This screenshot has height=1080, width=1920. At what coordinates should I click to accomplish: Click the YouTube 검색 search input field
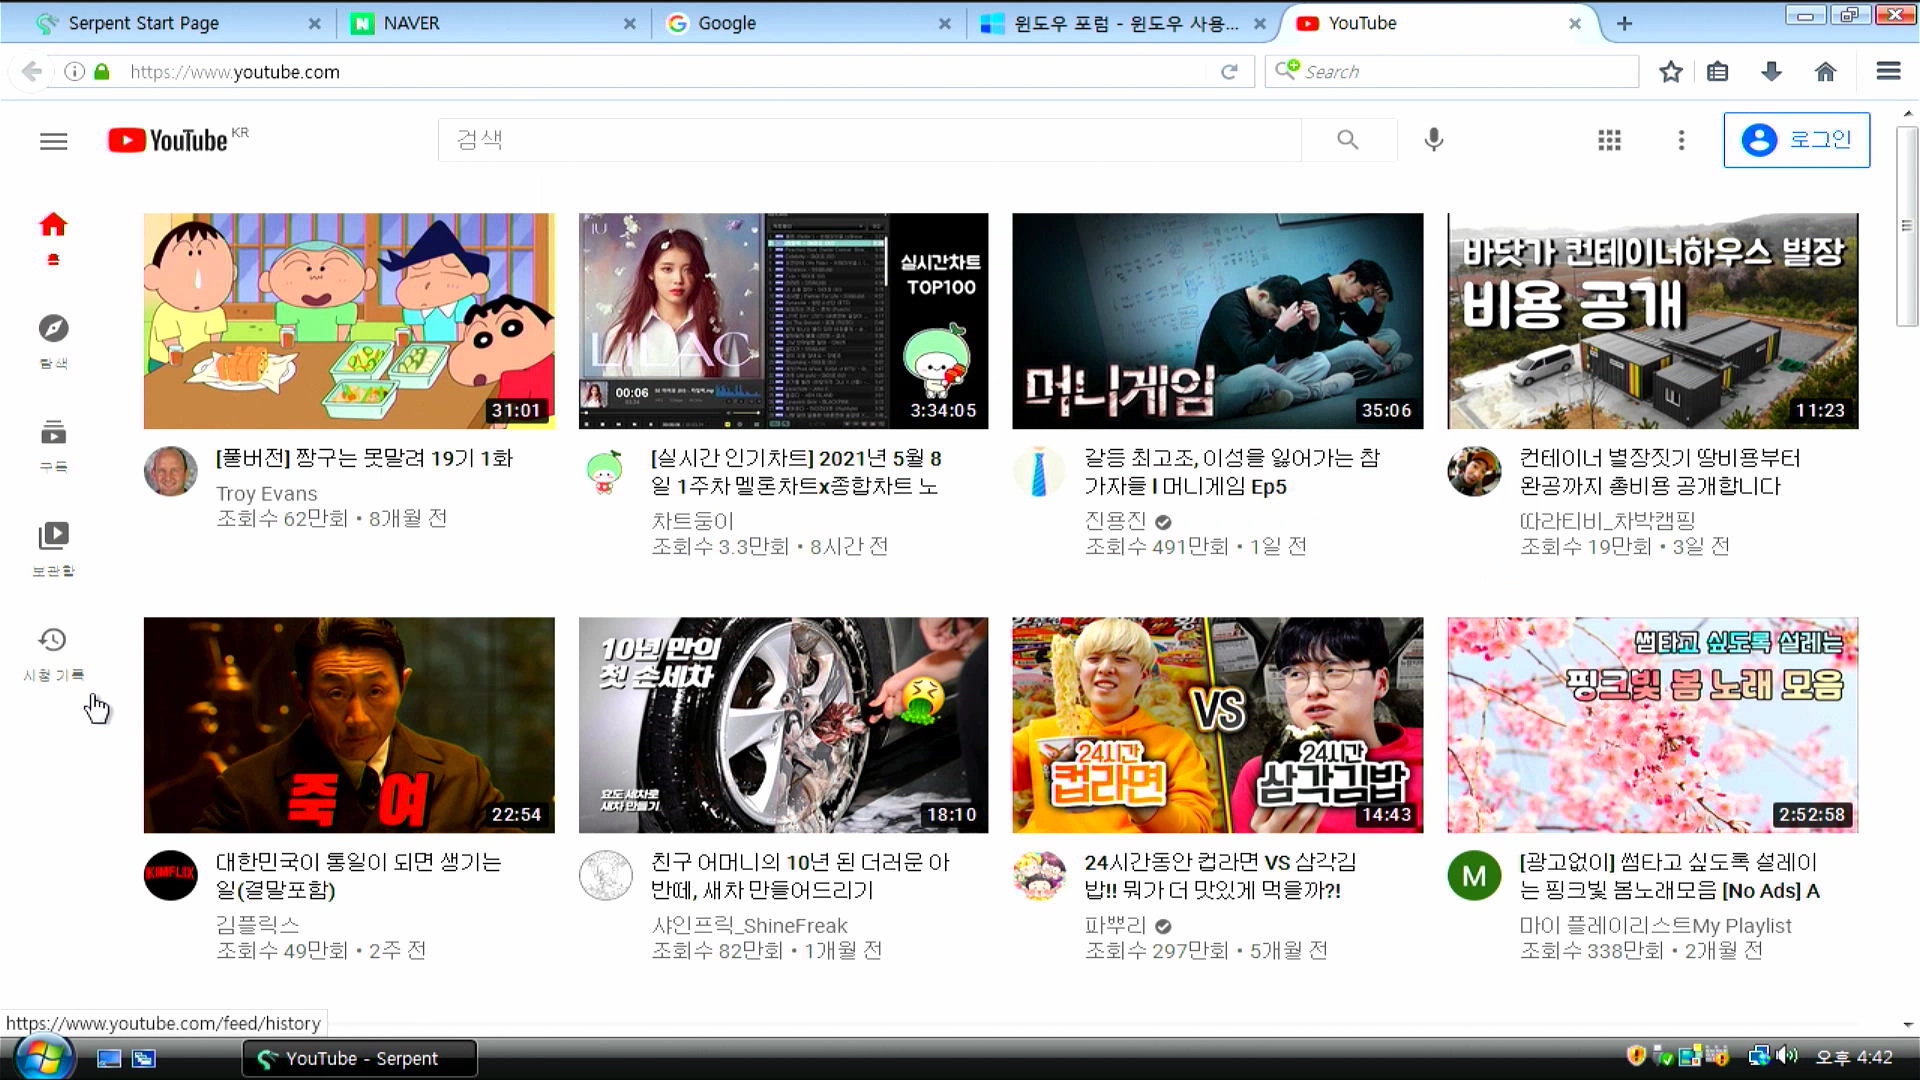[x=870, y=140]
